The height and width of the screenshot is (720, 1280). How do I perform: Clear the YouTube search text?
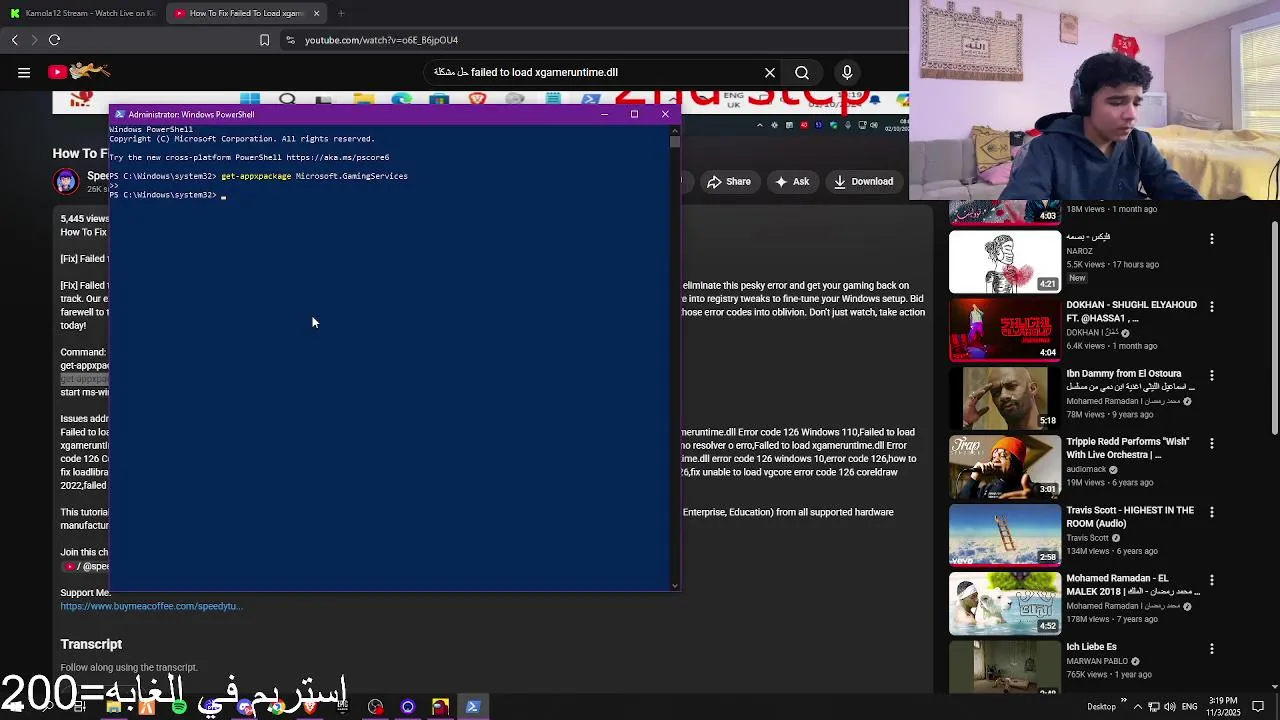pos(770,72)
